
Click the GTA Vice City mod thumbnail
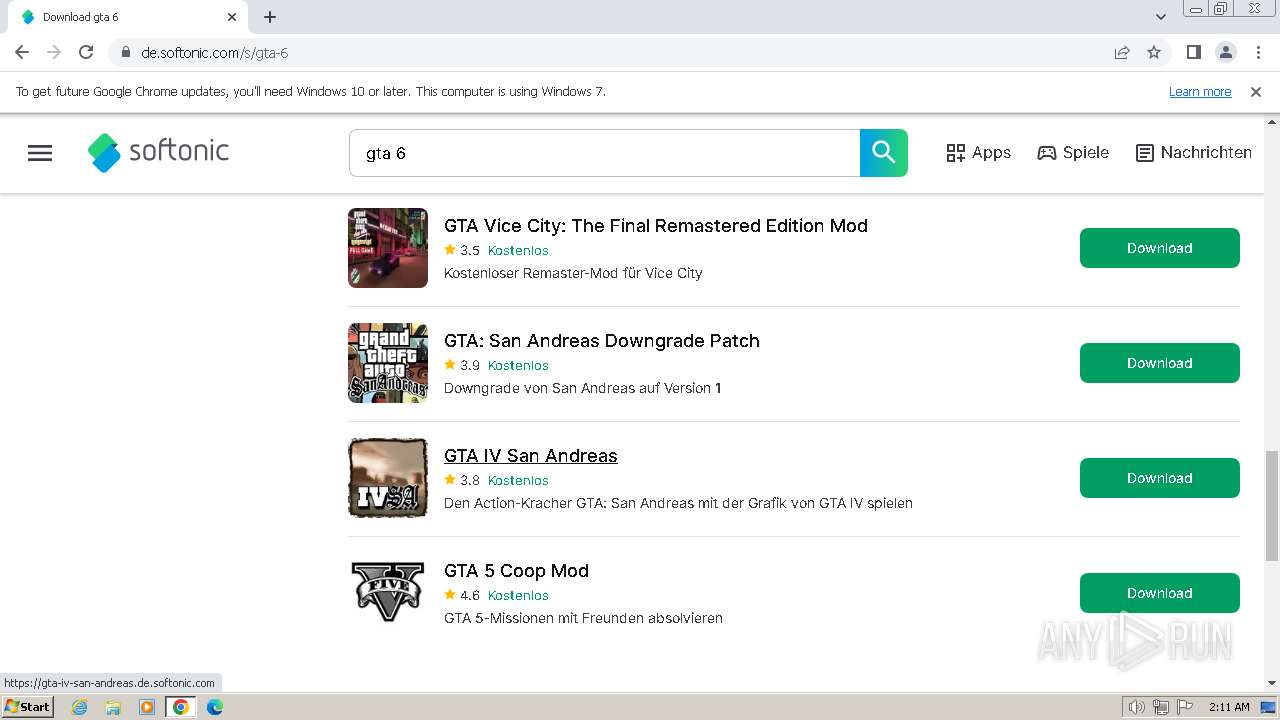coord(388,248)
